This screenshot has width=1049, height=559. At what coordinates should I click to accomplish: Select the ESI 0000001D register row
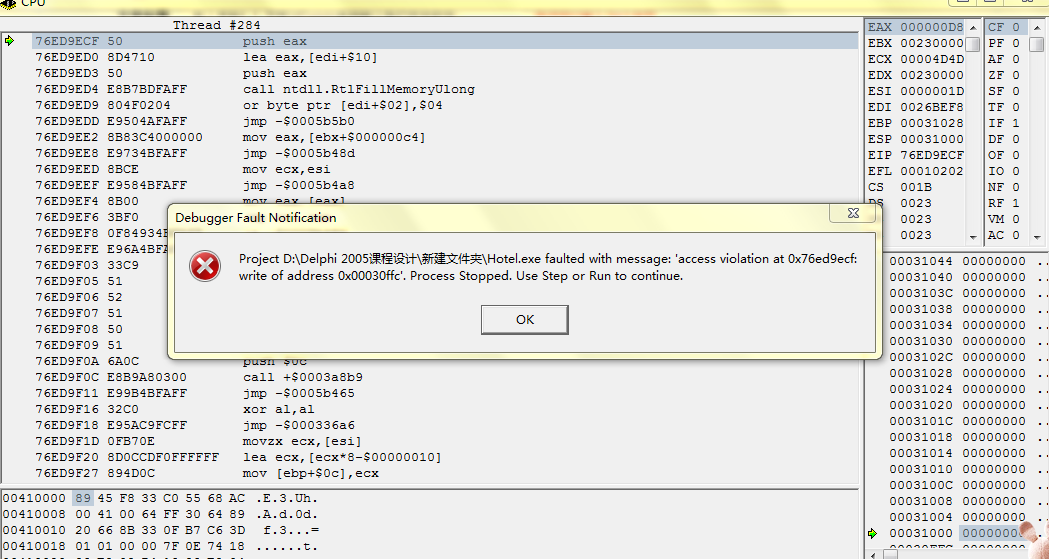(916, 91)
